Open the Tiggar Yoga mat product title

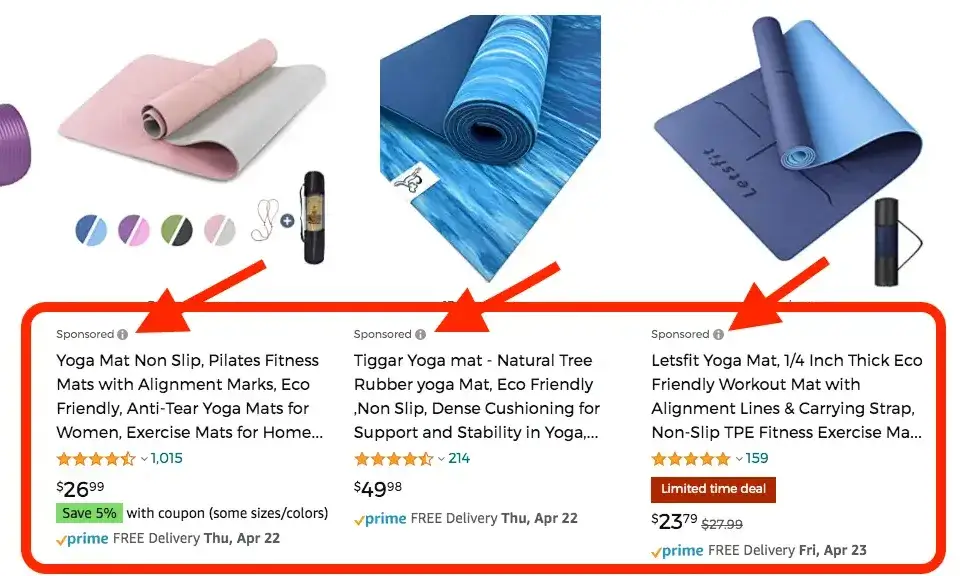click(x=476, y=396)
